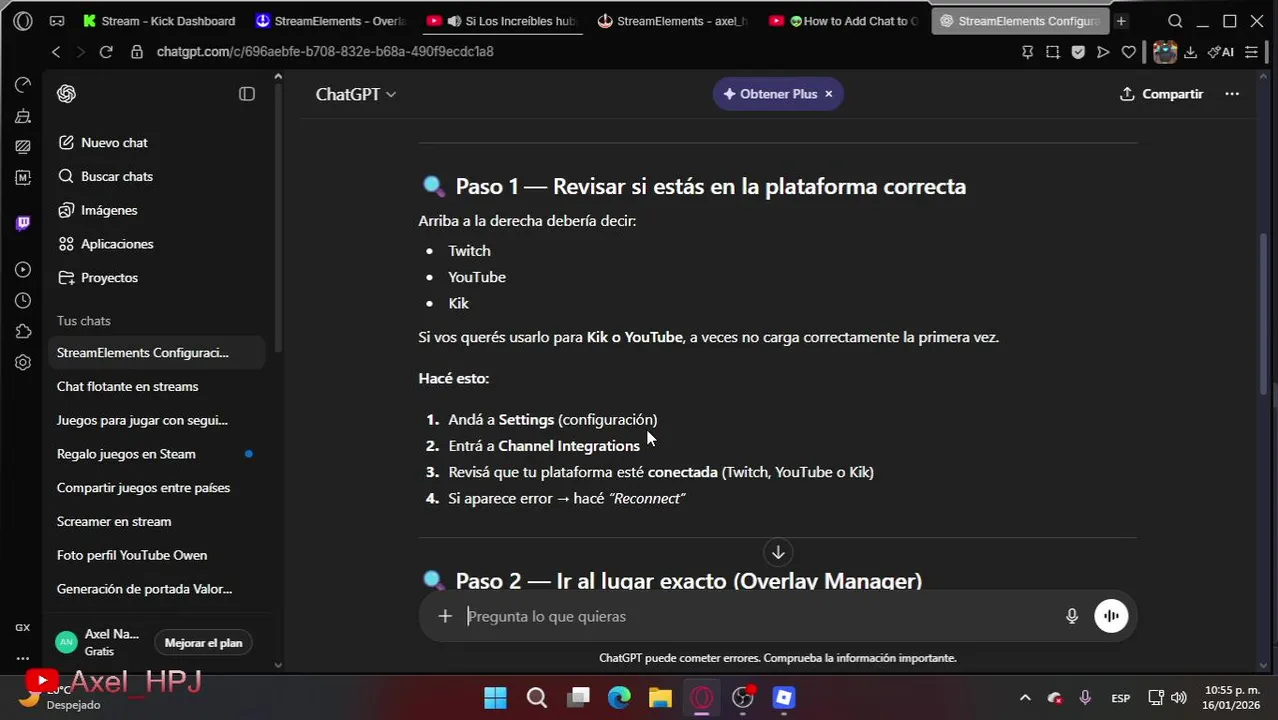Open the GX Control speedometer icon in sidebar

click(23, 85)
